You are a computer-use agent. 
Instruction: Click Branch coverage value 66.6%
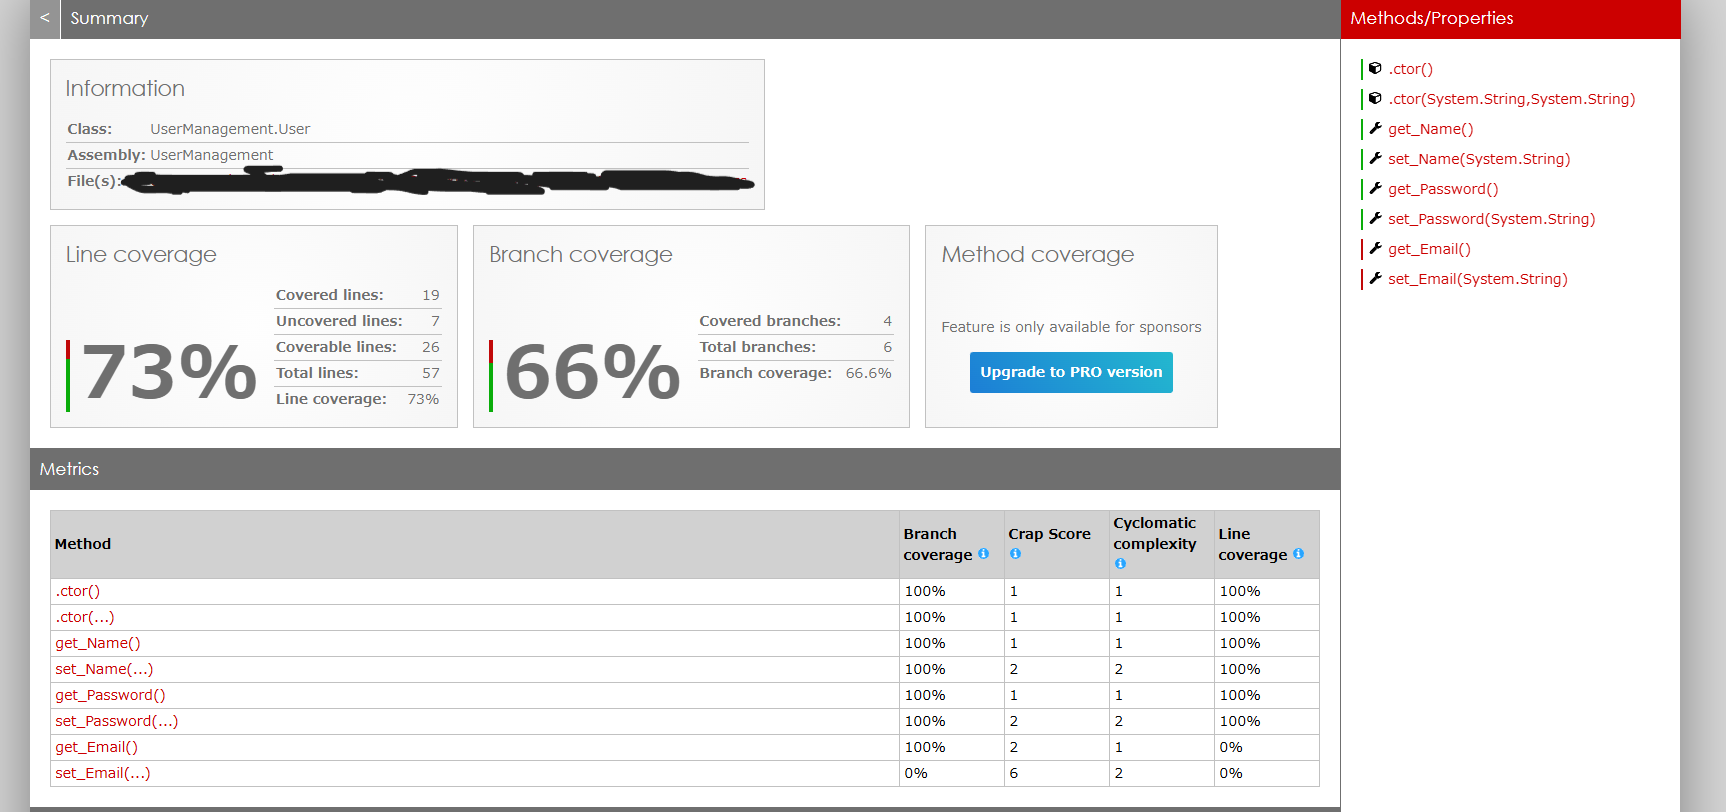coord(868,373)
